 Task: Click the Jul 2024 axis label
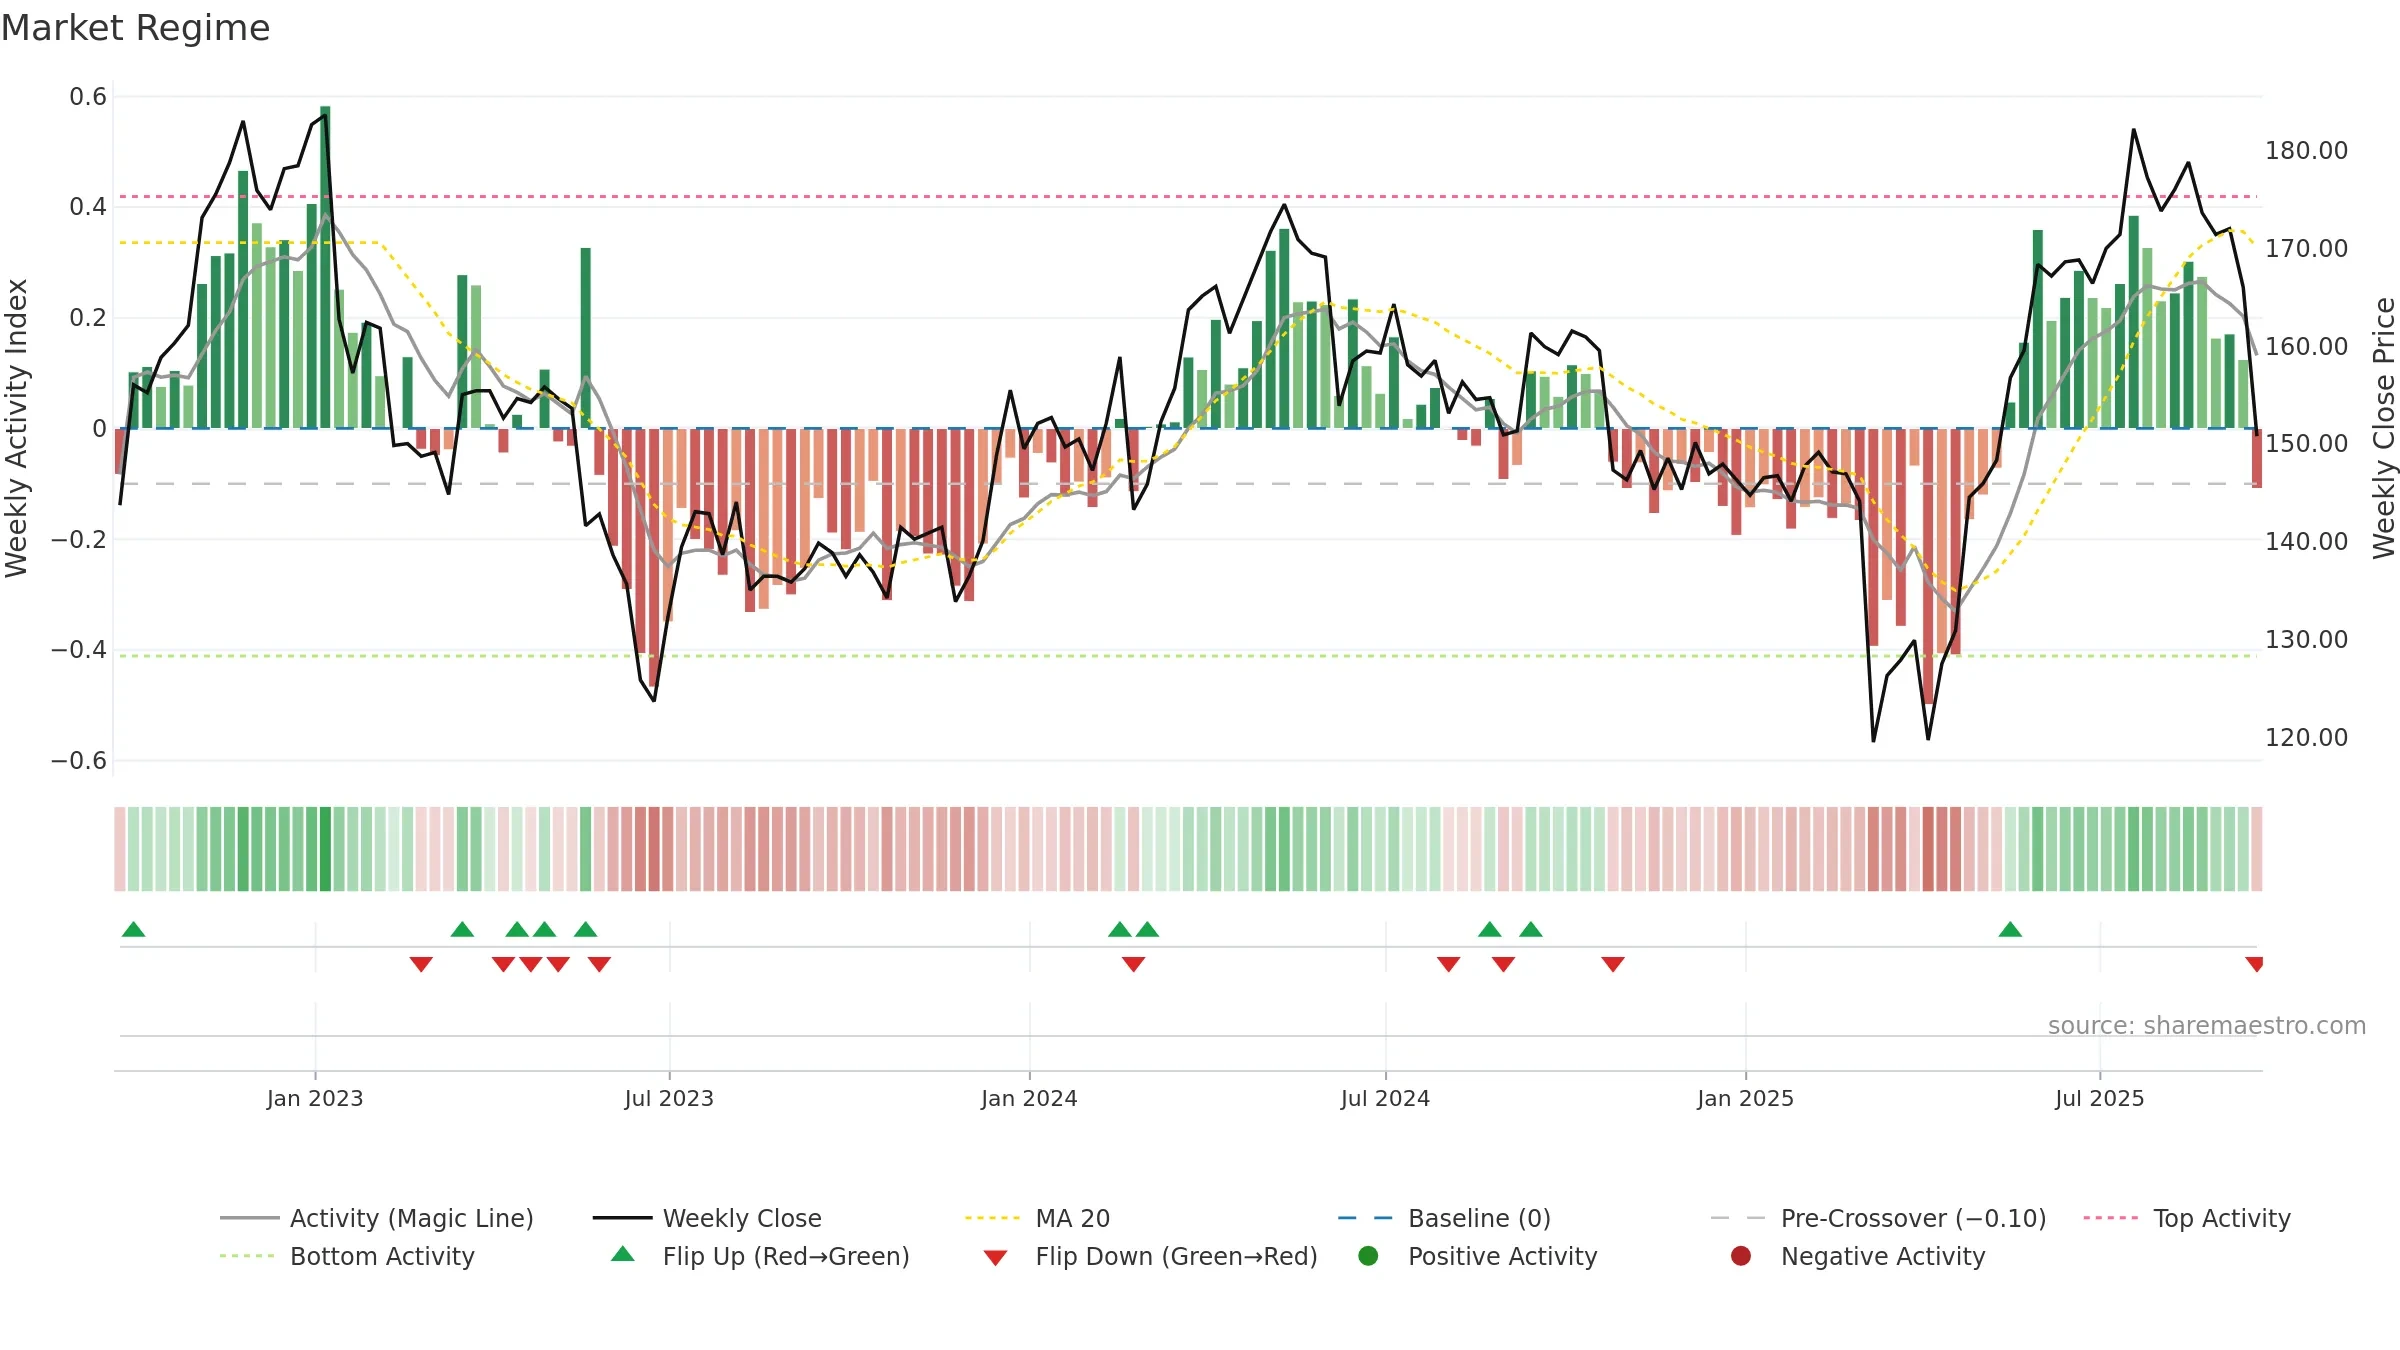click(1385, 1098)
